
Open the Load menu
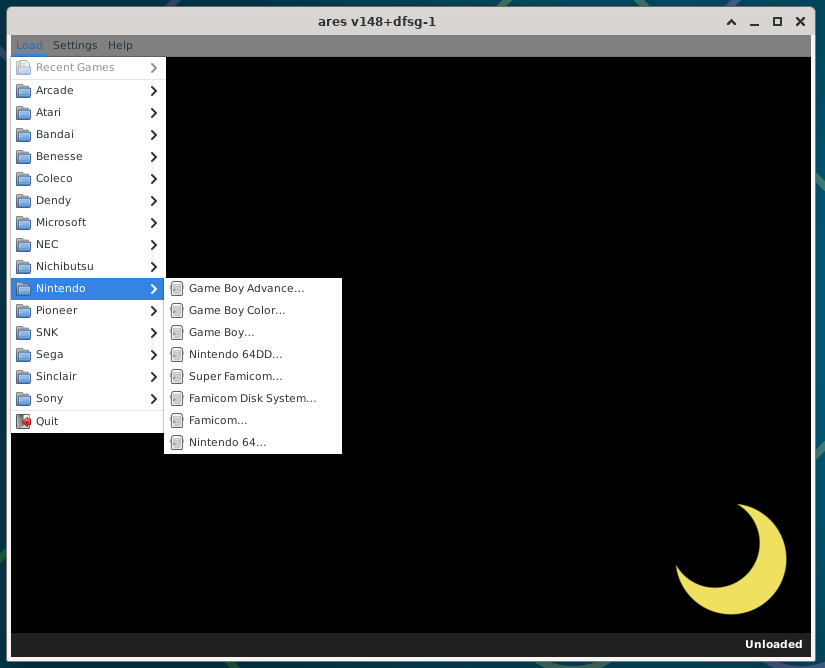coord(29,45)
